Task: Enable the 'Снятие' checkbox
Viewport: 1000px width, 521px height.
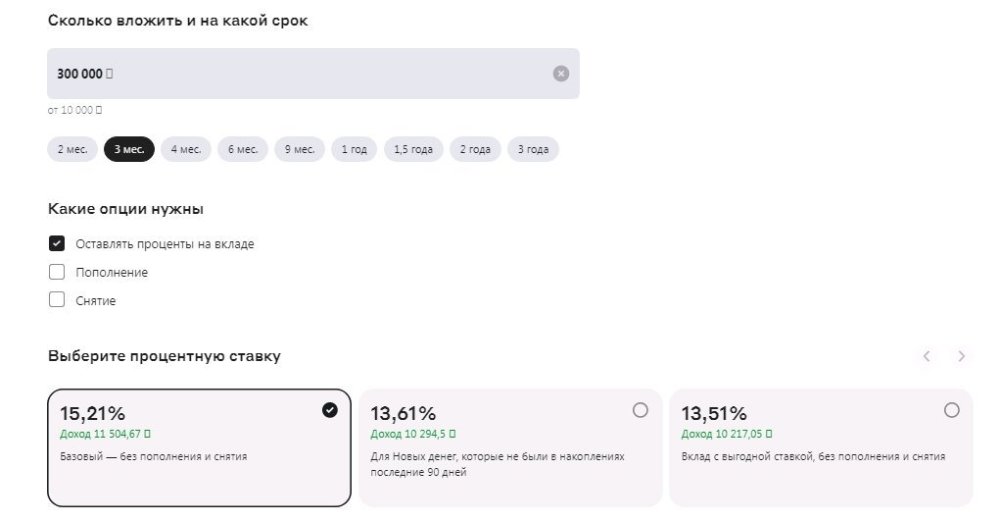Action: pyautogui.click(x=57, y=300)
